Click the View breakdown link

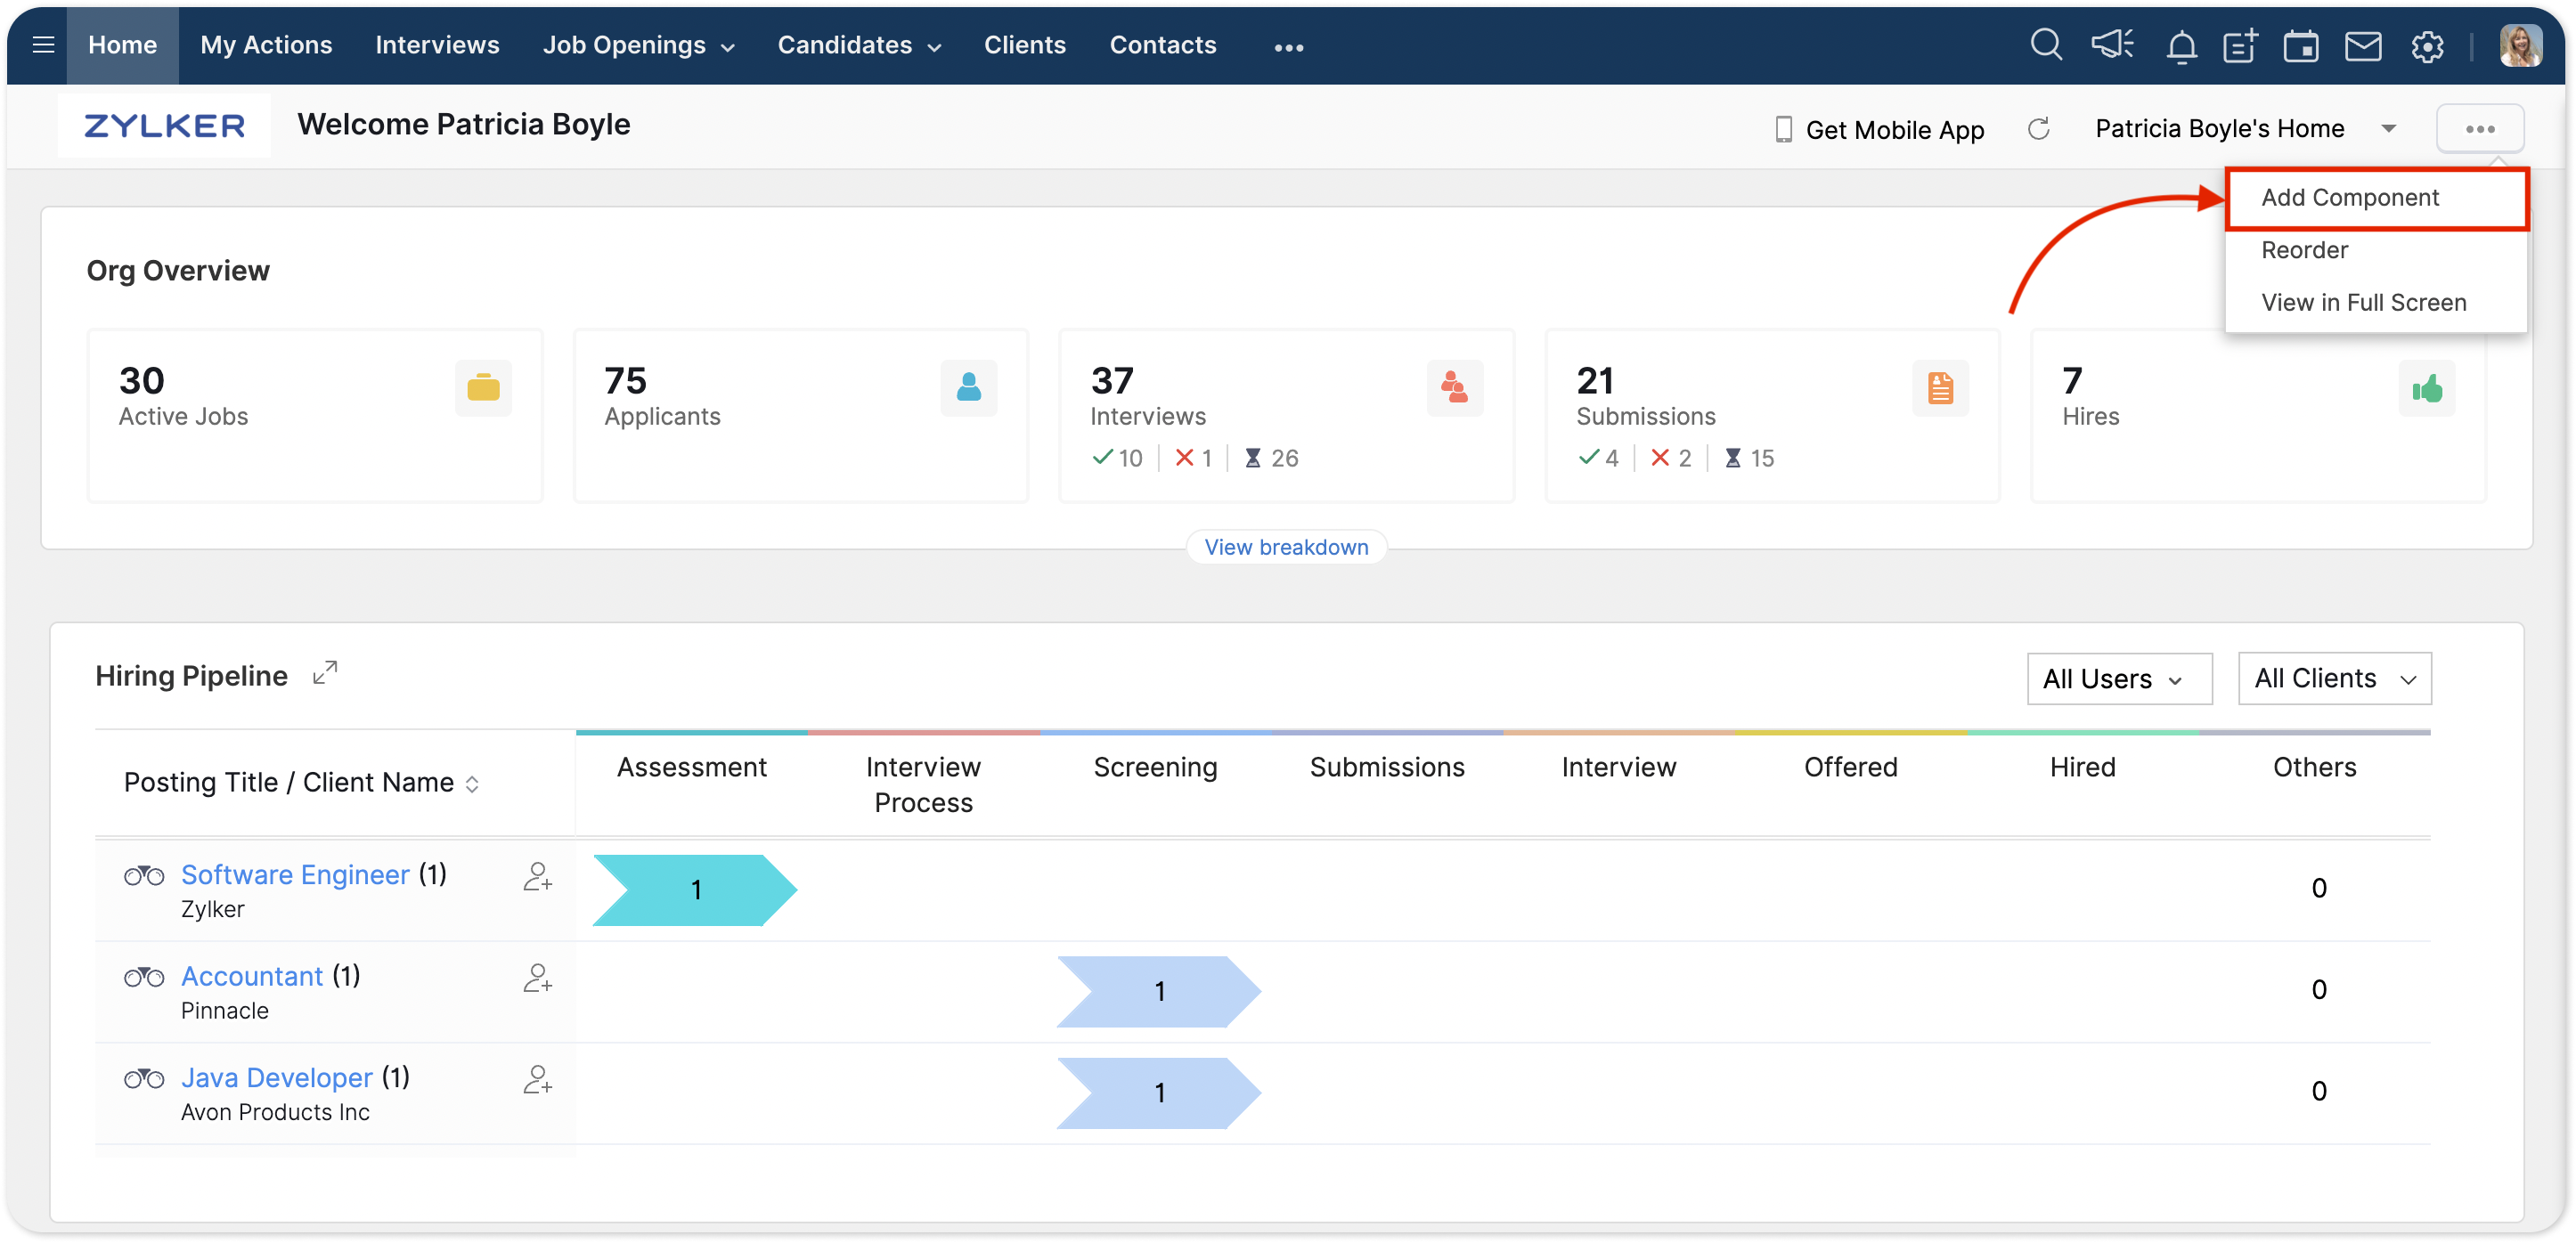(x=1286, y=547)
